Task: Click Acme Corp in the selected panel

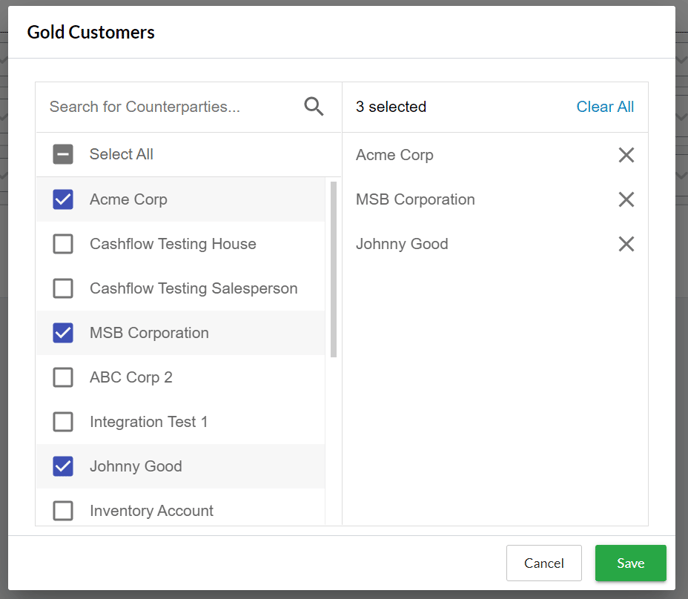Action: [395, 155]
